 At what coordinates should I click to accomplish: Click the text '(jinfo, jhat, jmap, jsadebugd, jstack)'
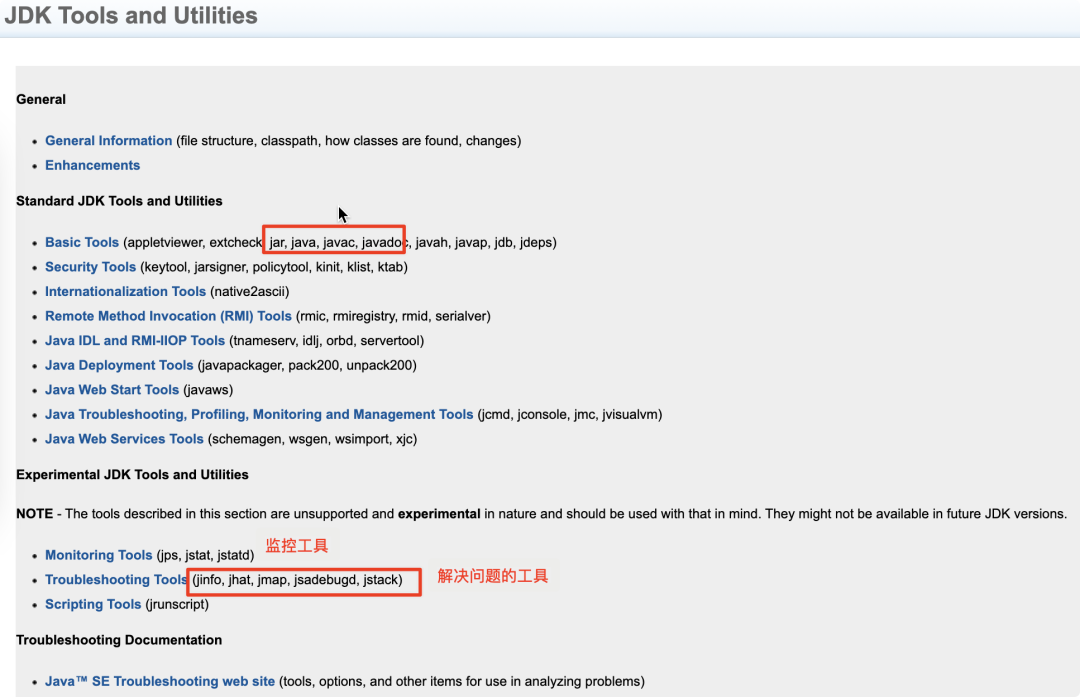pos(297,579)
